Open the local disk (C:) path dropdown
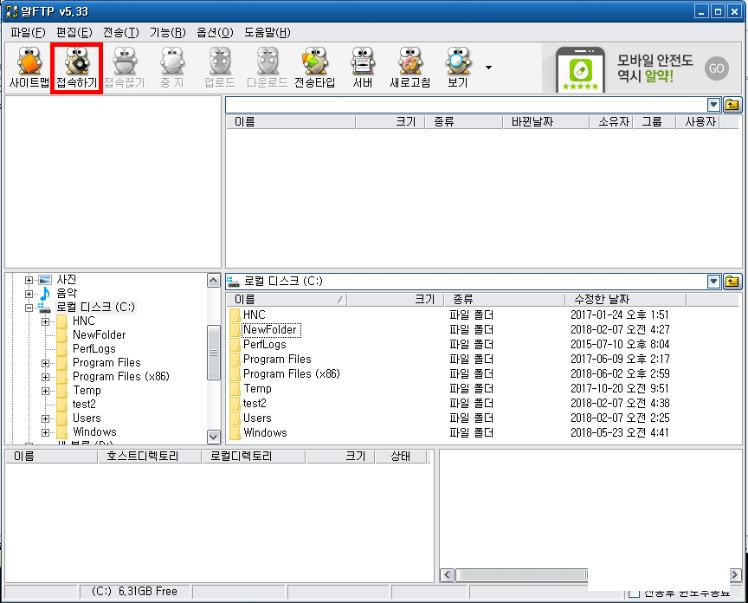Viewport: 748px width, 603px height. point(714,282)
